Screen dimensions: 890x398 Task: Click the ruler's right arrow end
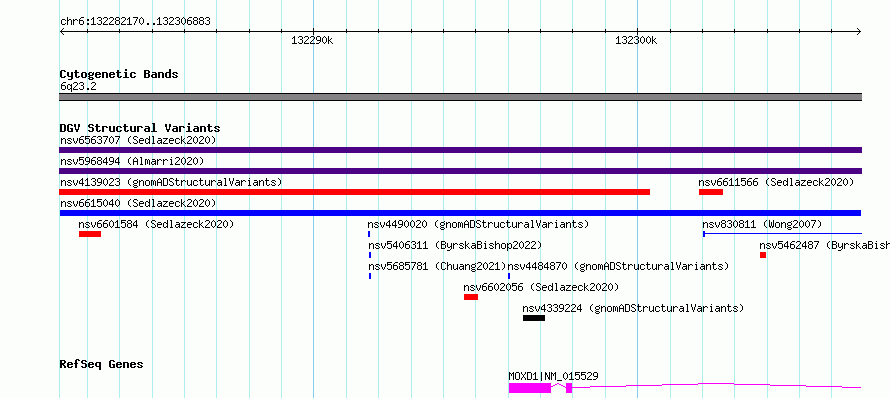859,32
